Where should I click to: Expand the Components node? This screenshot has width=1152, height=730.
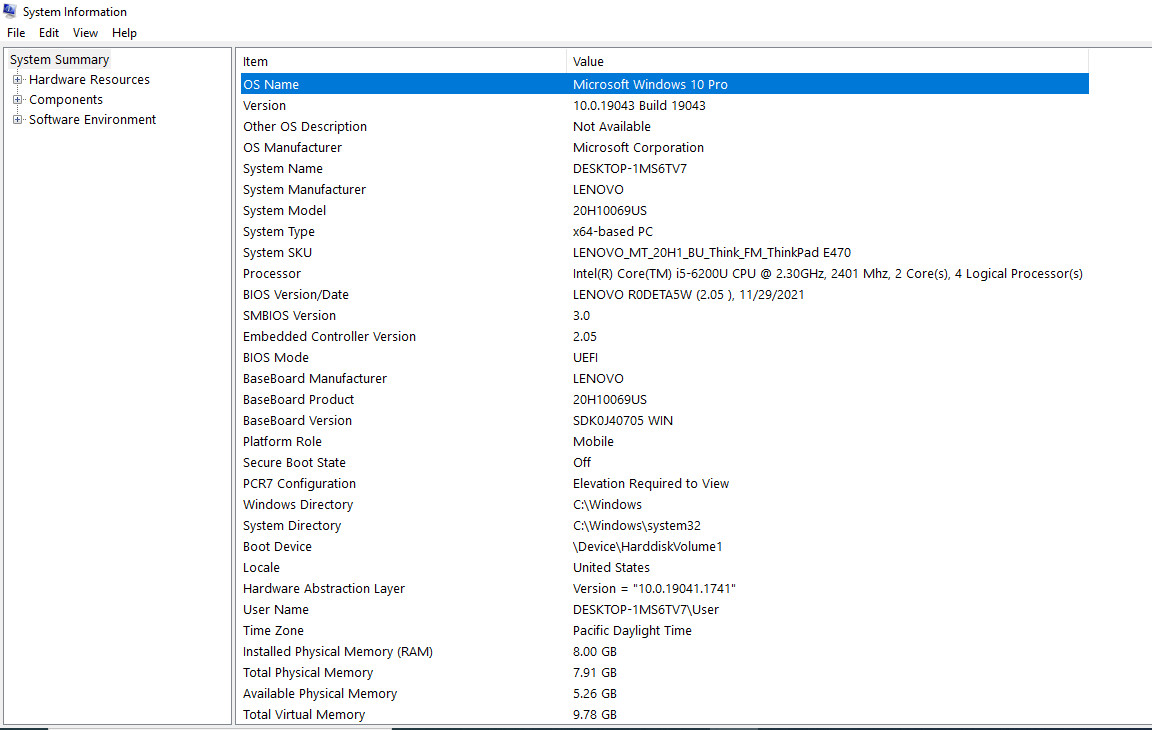pyautogui.click(x=18, y=99)
